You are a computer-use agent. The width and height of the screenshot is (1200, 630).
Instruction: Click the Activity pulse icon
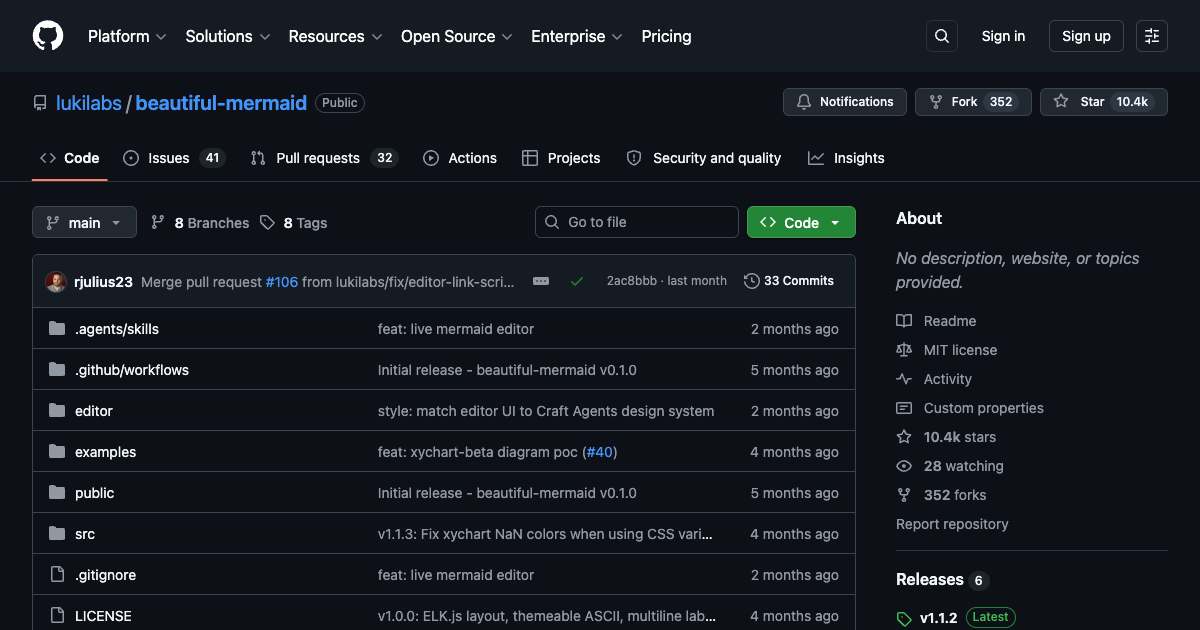tap(904, 379)
